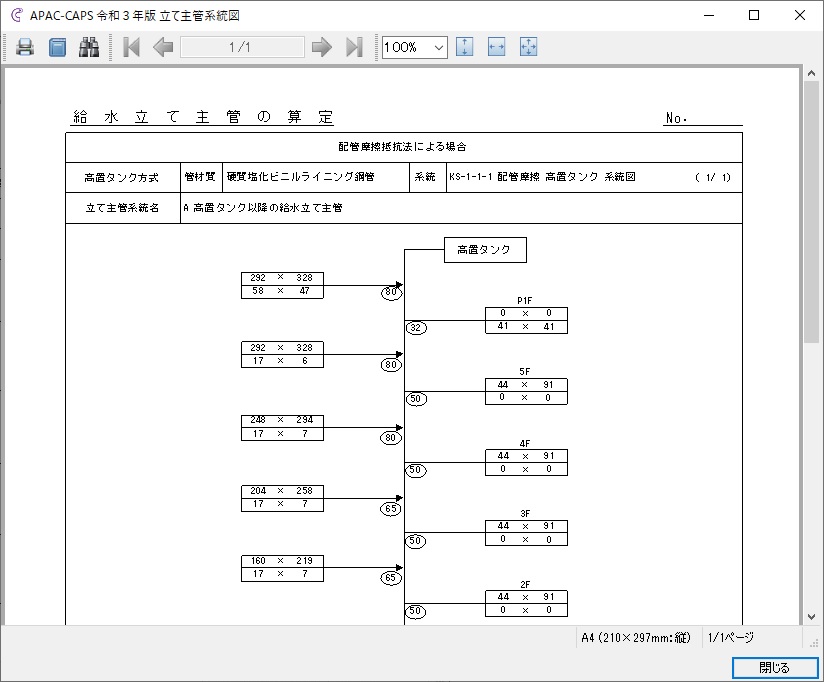Click the page number field 1/1
Viewport: 824px width, 682px height.
[x=242, y=47]
